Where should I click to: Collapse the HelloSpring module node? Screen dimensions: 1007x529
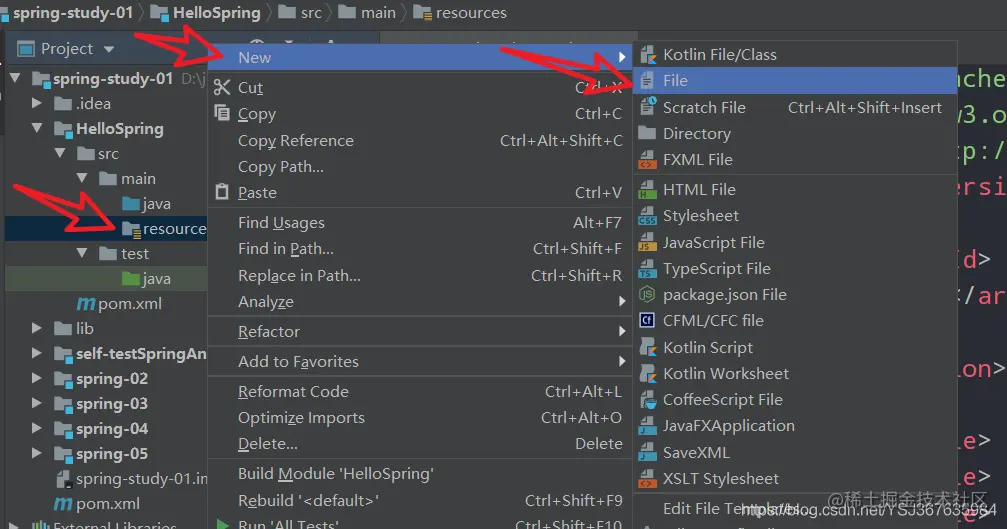pos(37,128)
